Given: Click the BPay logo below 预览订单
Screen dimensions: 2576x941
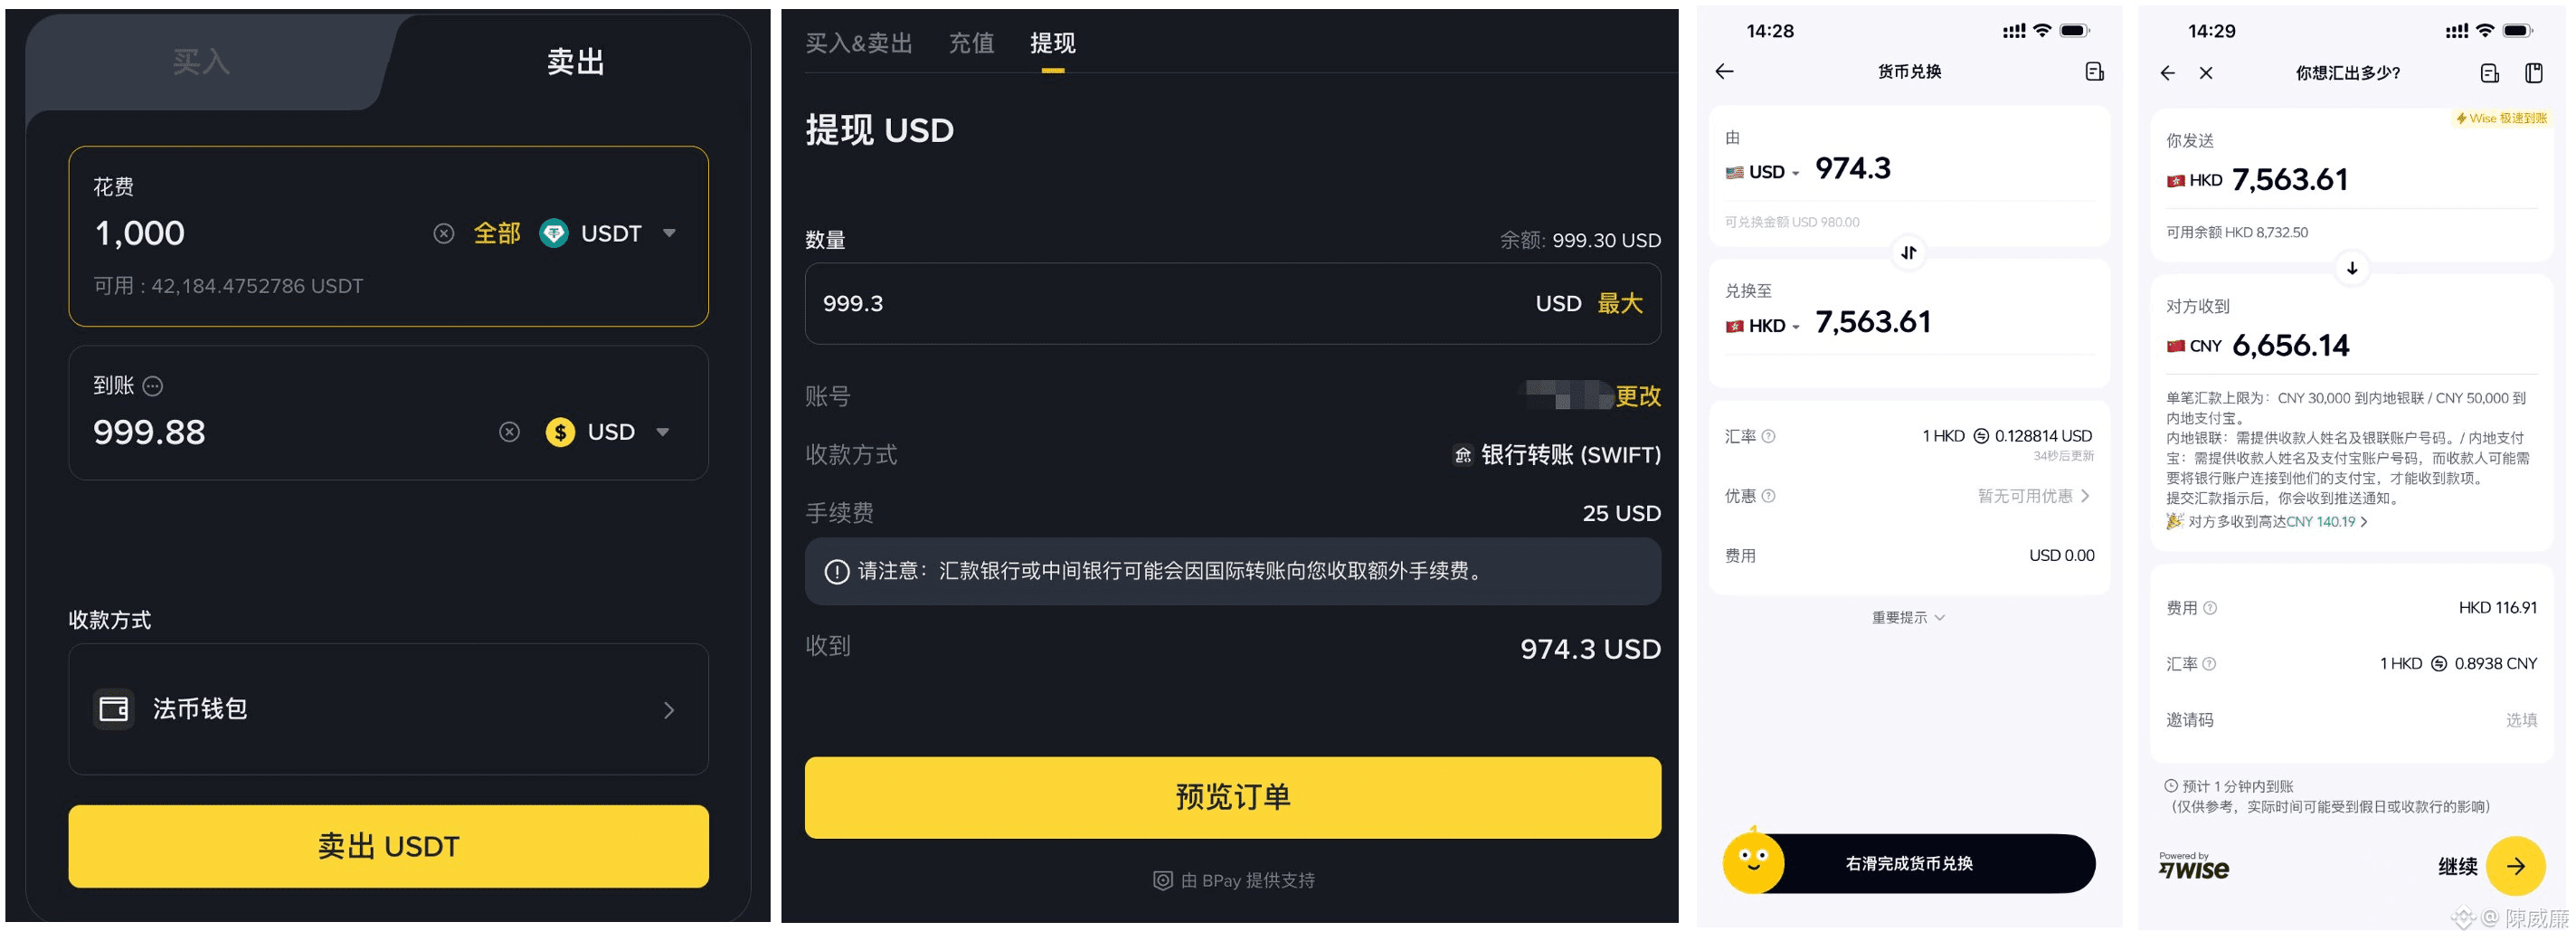Looking at the screenshot, I should pyautogui.click(x=1162, y=880).
